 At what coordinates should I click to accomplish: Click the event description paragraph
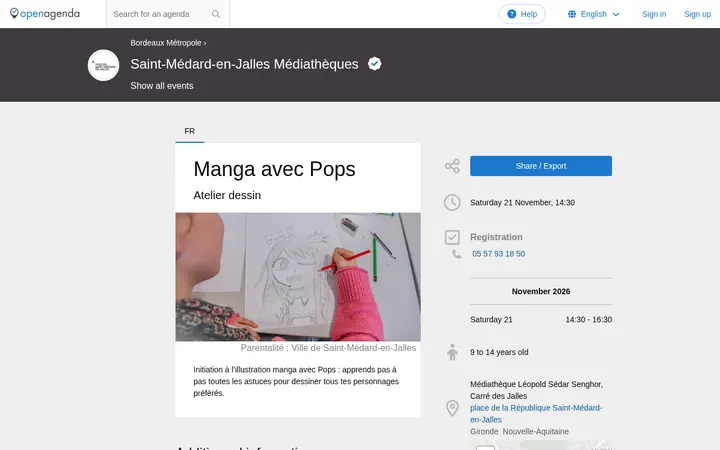(296, 382)
